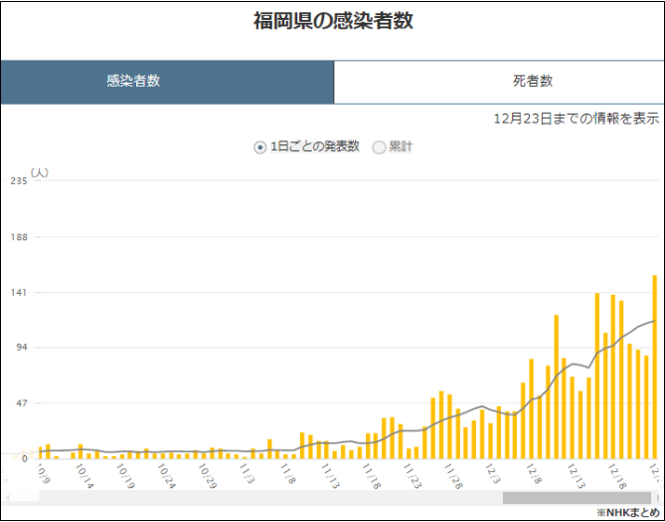Click the 12/3 date label on axis
The image size is (665, 522).
[493, 475]
